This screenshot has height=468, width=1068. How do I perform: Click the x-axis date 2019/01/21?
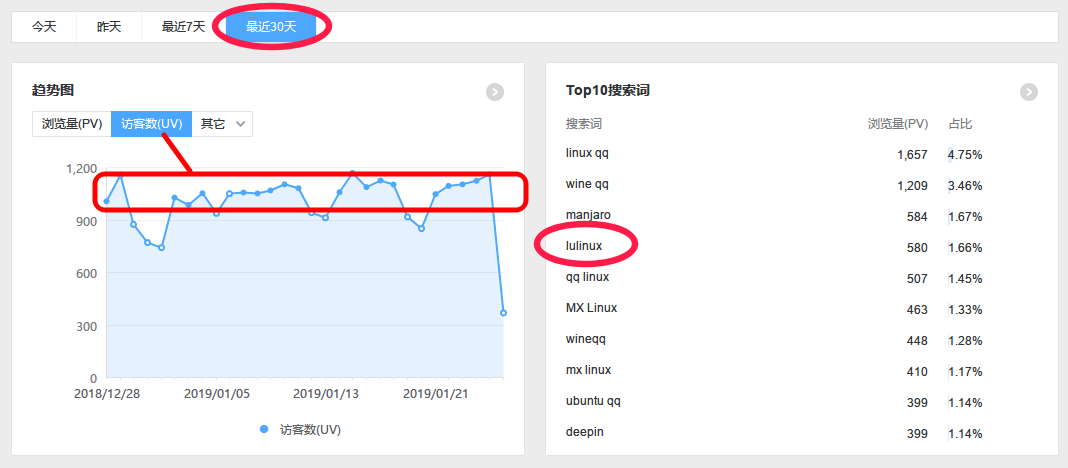436,394
